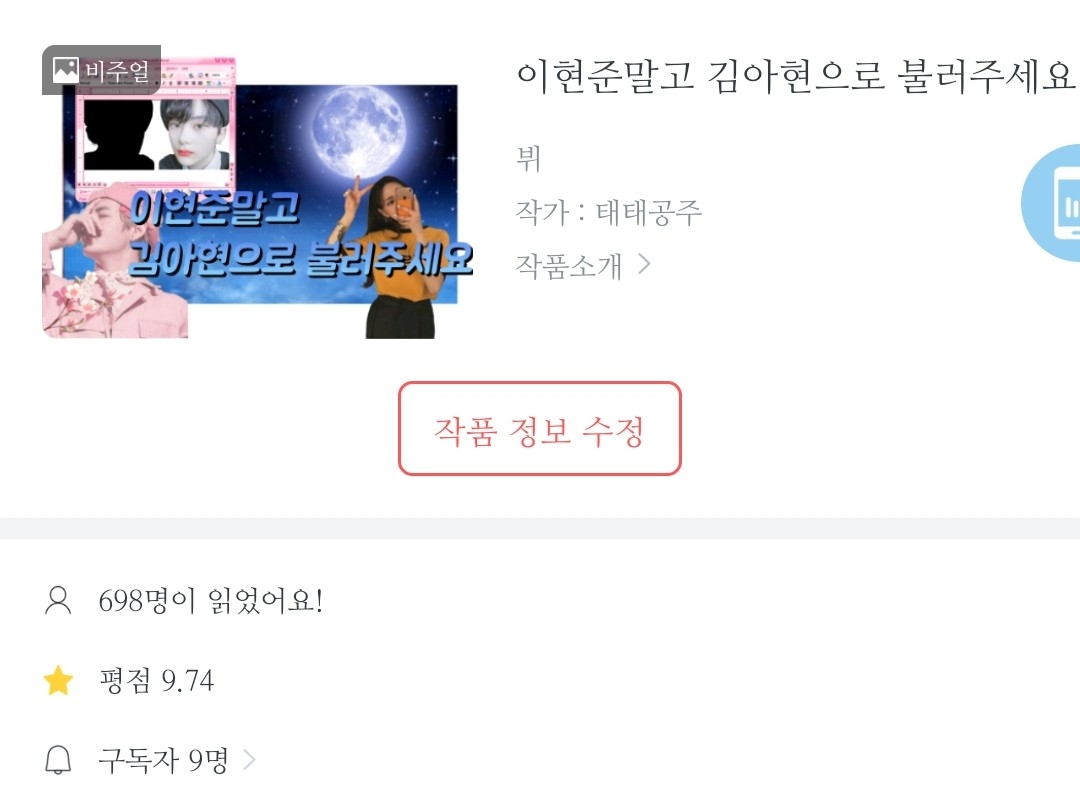Open the 작품소개 work introduction link
The width and height of the screenshot is (1080, 810).
pyautogui.click(x=569, y=265)
